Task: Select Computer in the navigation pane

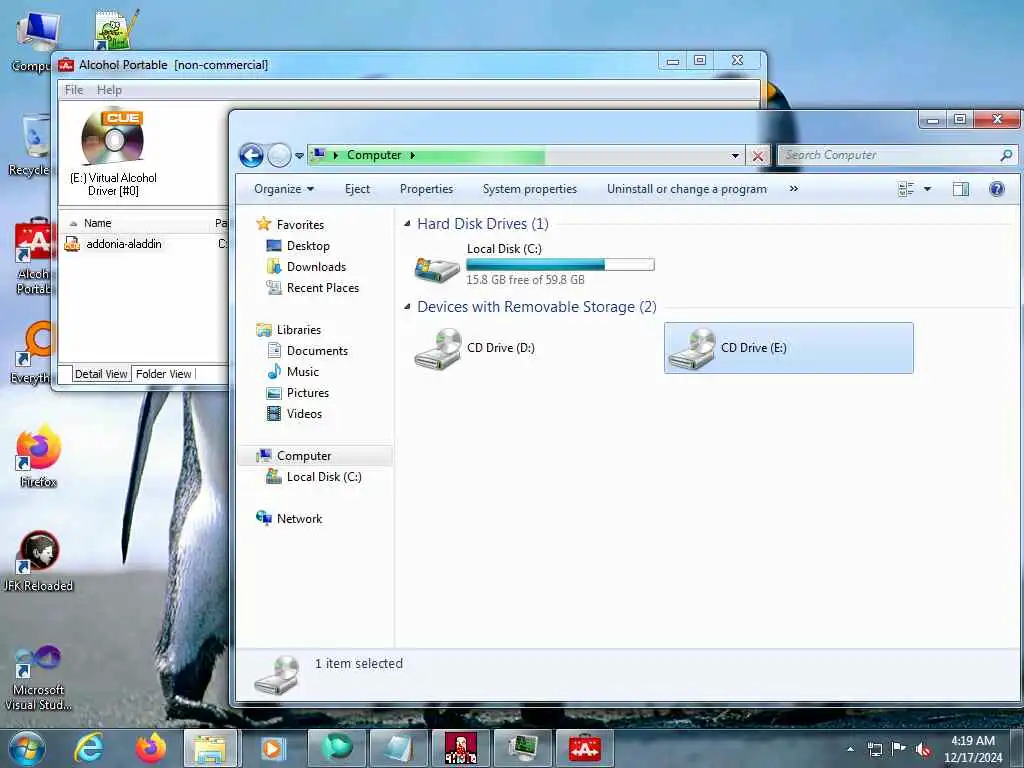Action: pos(304,456)
